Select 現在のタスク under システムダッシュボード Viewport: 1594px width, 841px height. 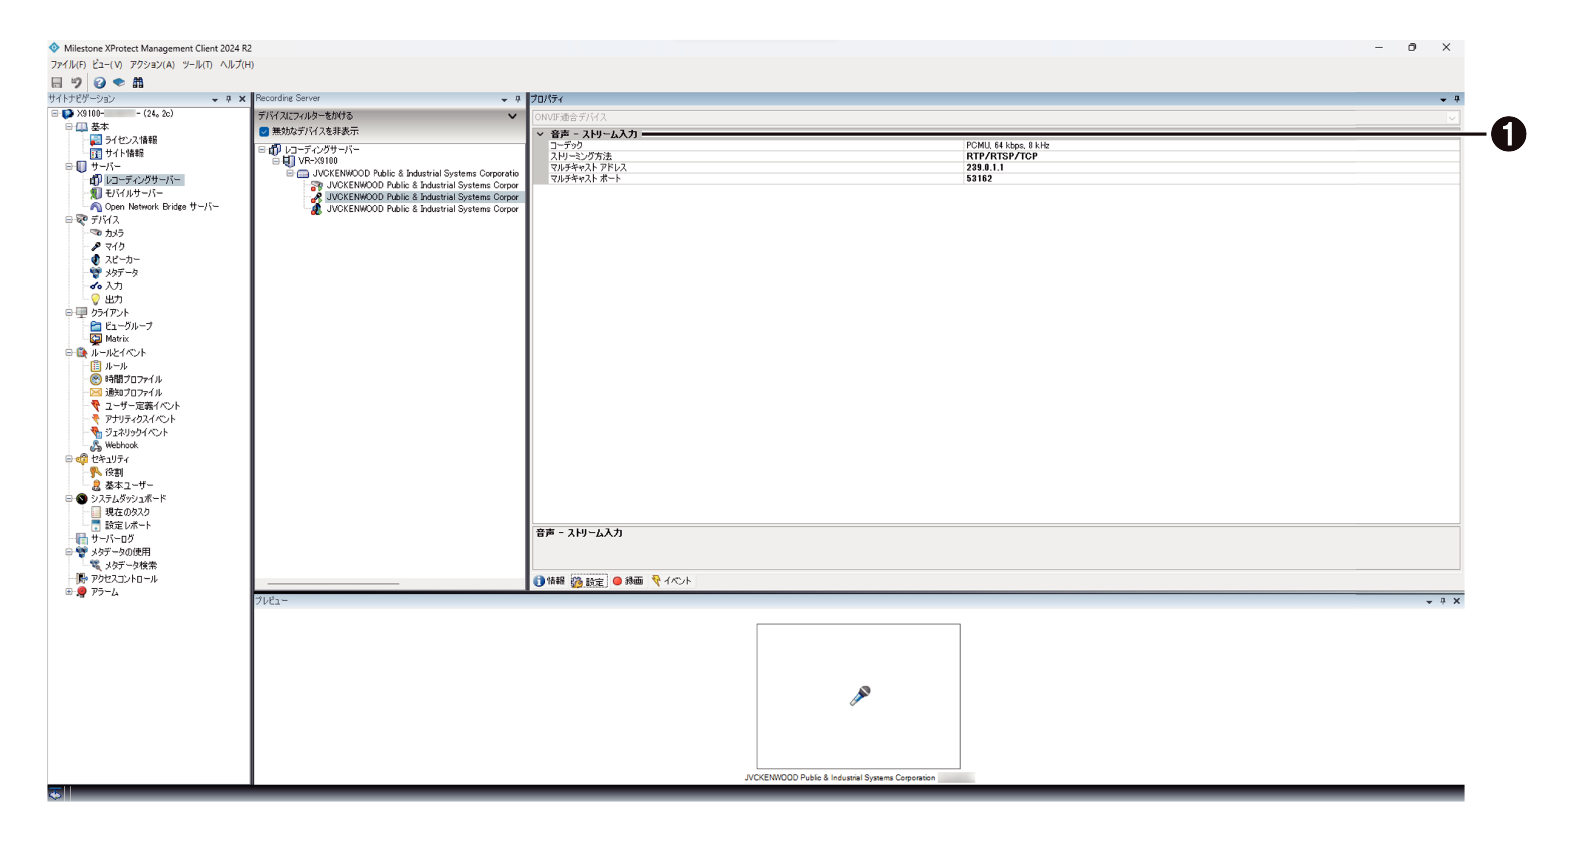coord(128,512)
